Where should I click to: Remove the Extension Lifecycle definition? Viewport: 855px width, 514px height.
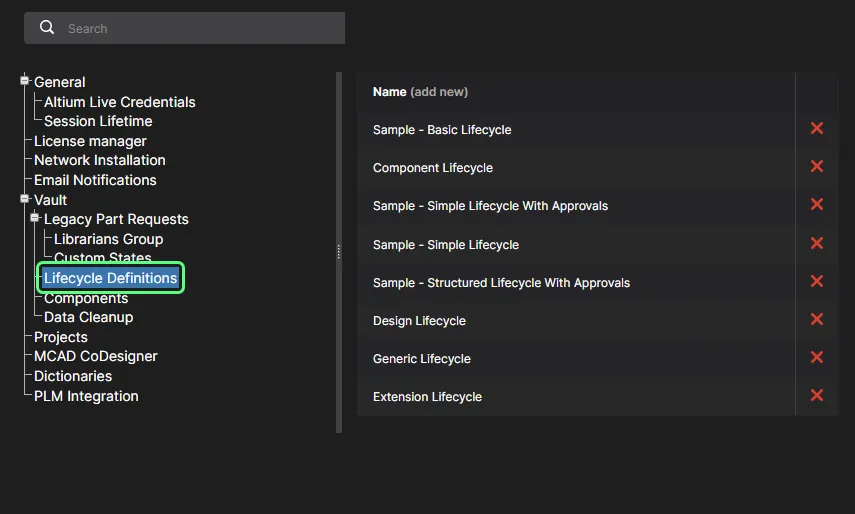817,396
